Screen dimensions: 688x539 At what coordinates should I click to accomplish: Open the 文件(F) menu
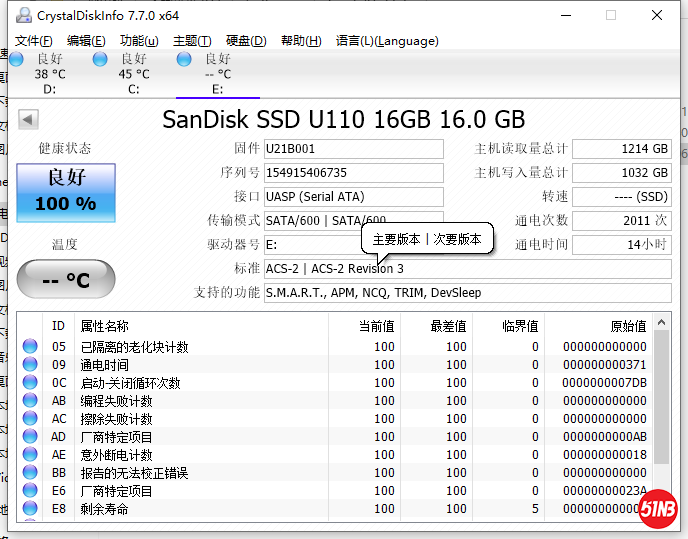tap(34, 41)
